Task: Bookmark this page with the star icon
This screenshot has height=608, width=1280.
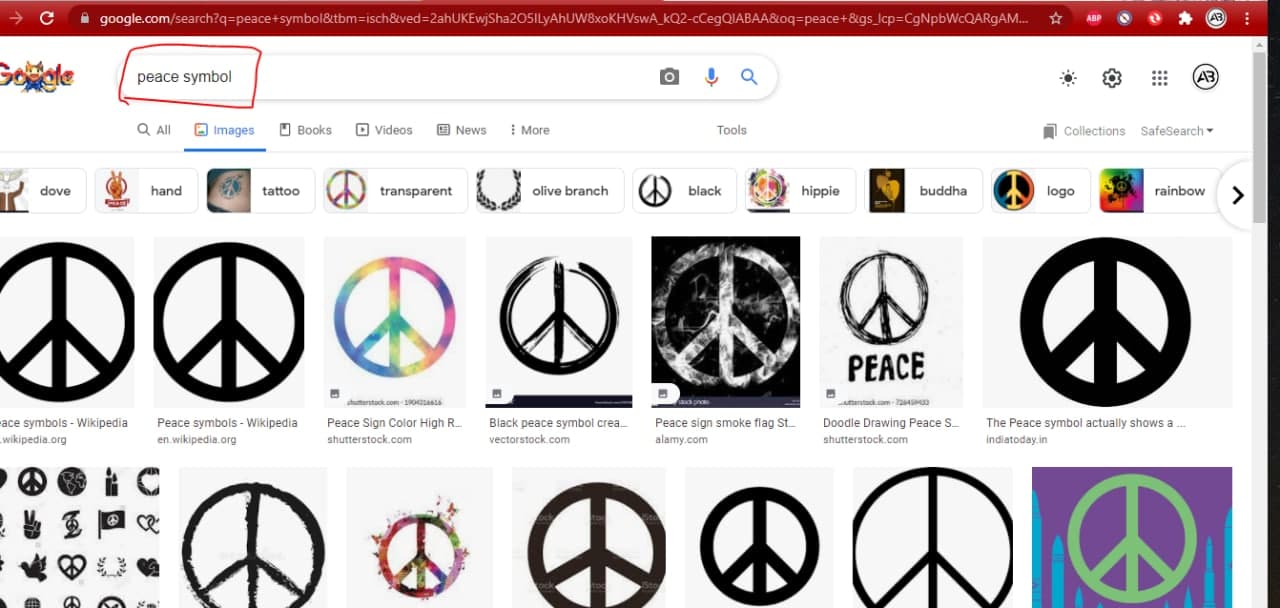Action: [x=1056, y=18]
